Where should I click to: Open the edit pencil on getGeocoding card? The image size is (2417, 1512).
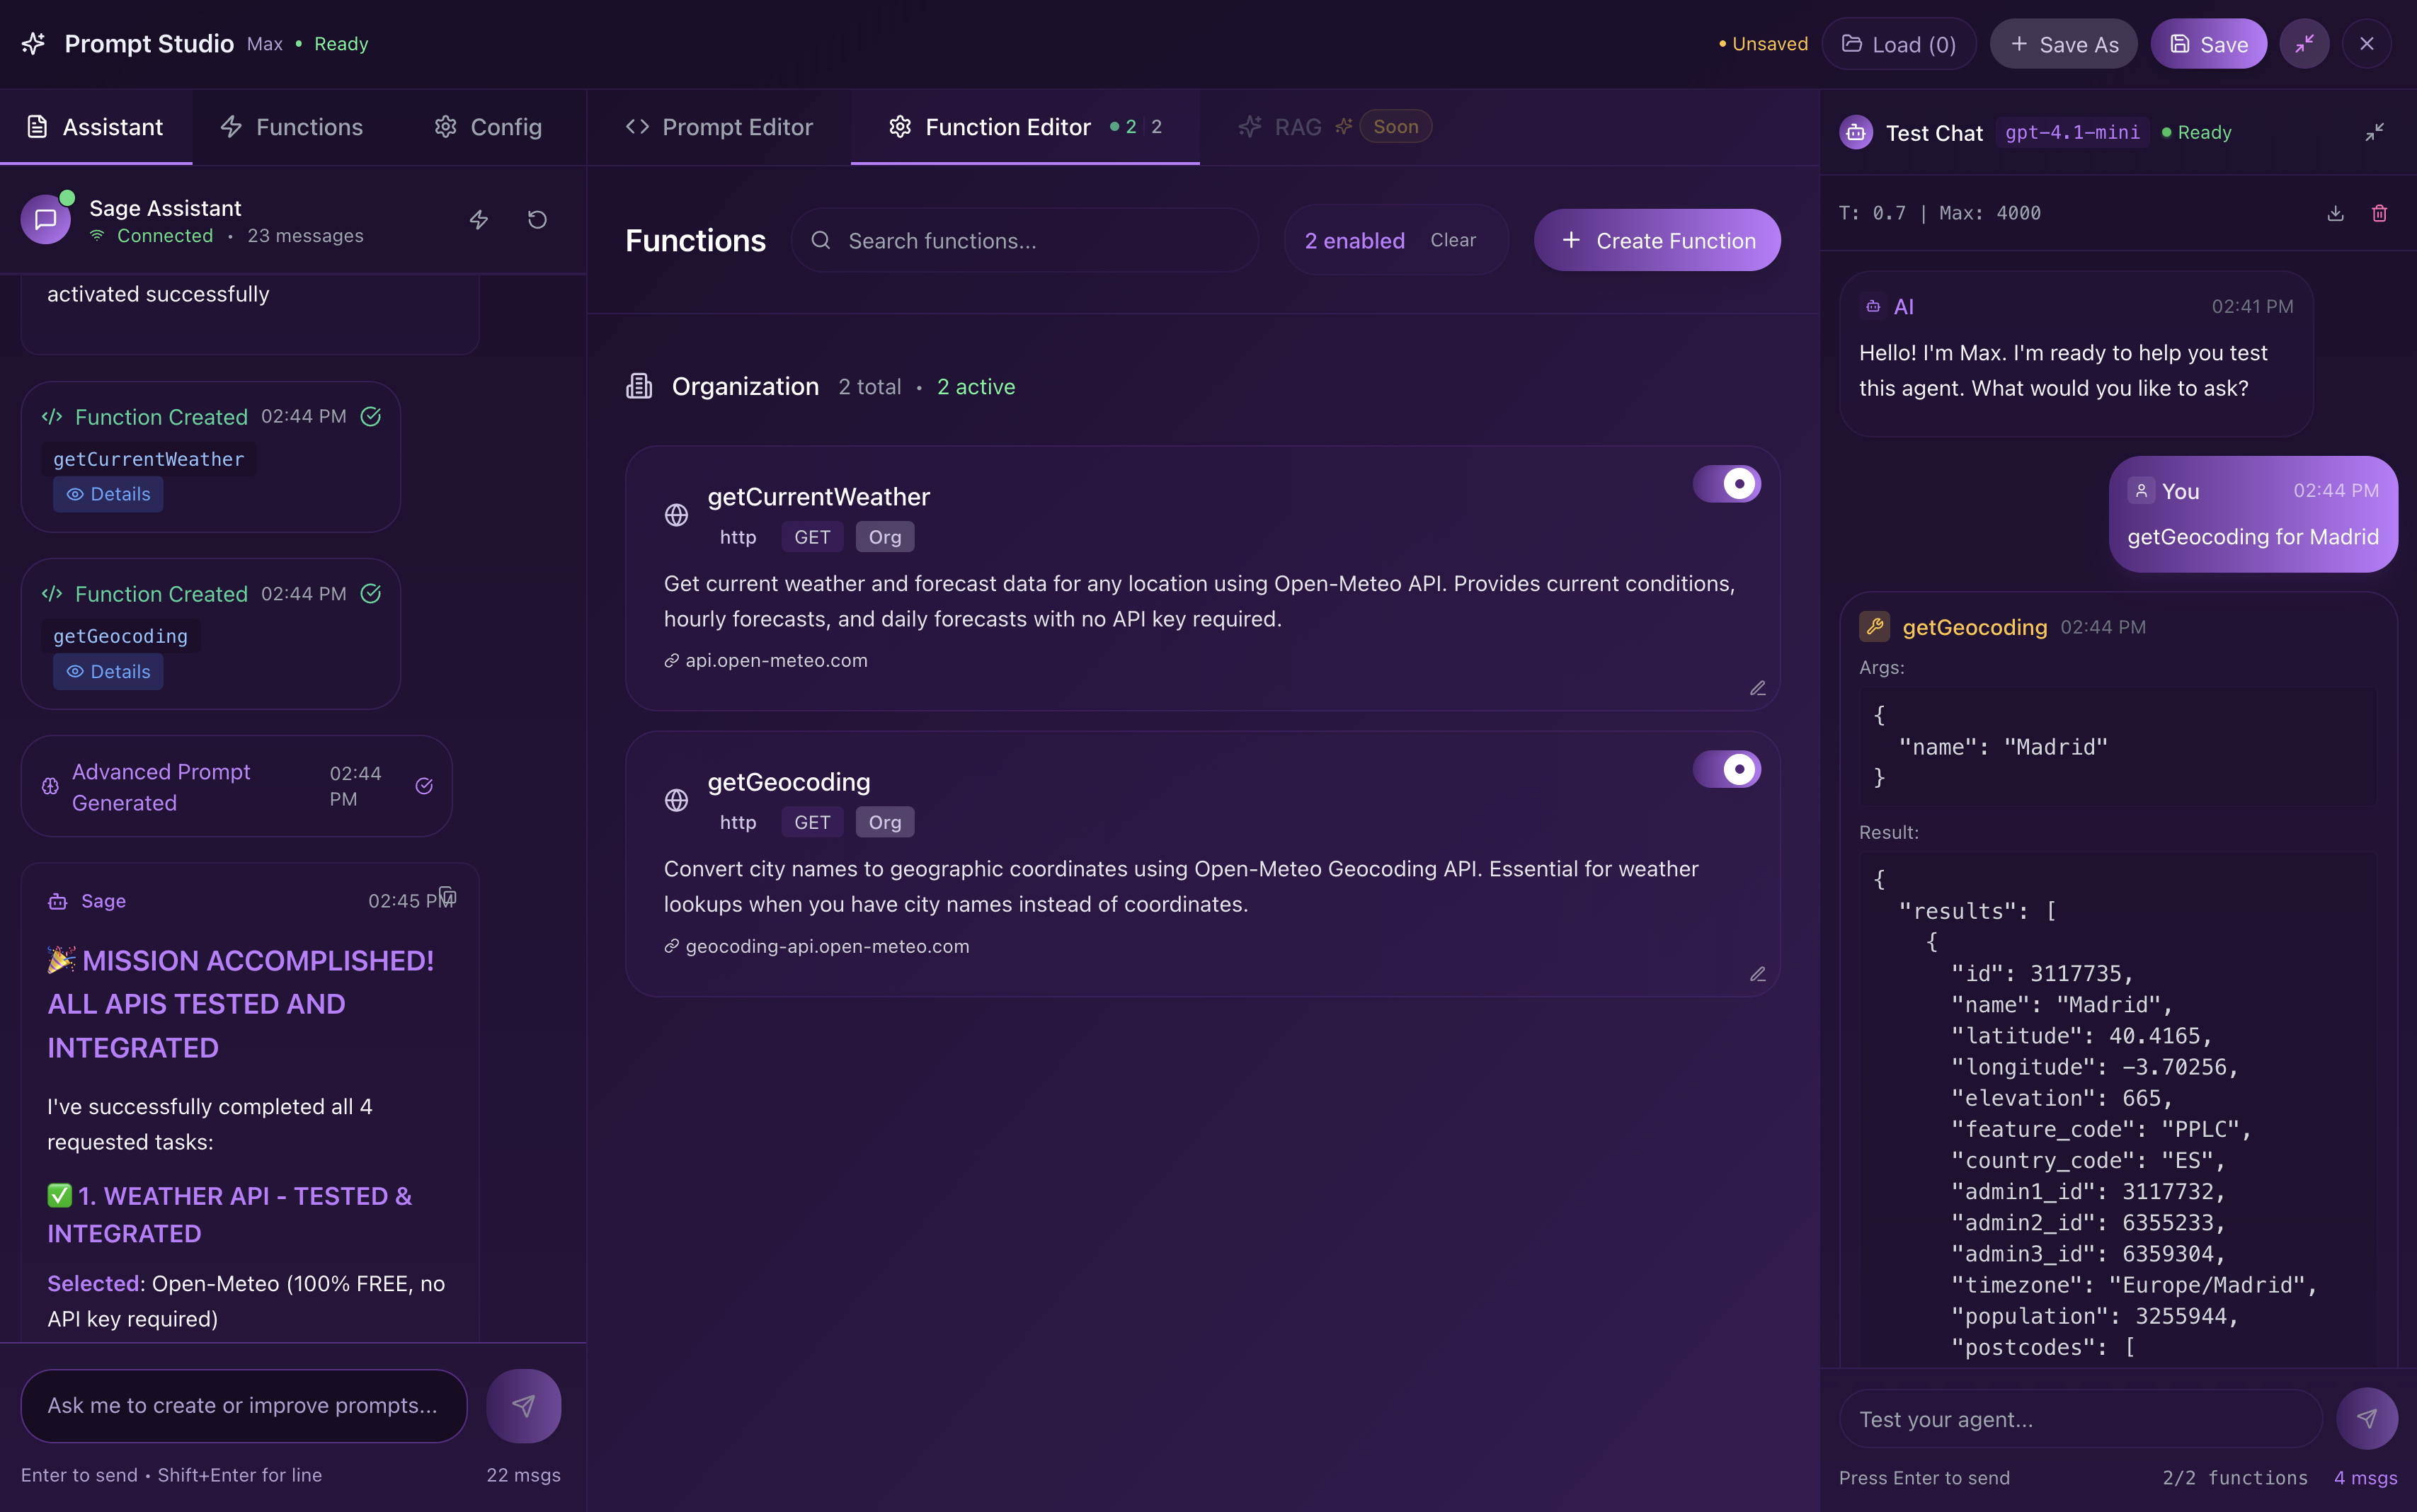(1757, 973)
